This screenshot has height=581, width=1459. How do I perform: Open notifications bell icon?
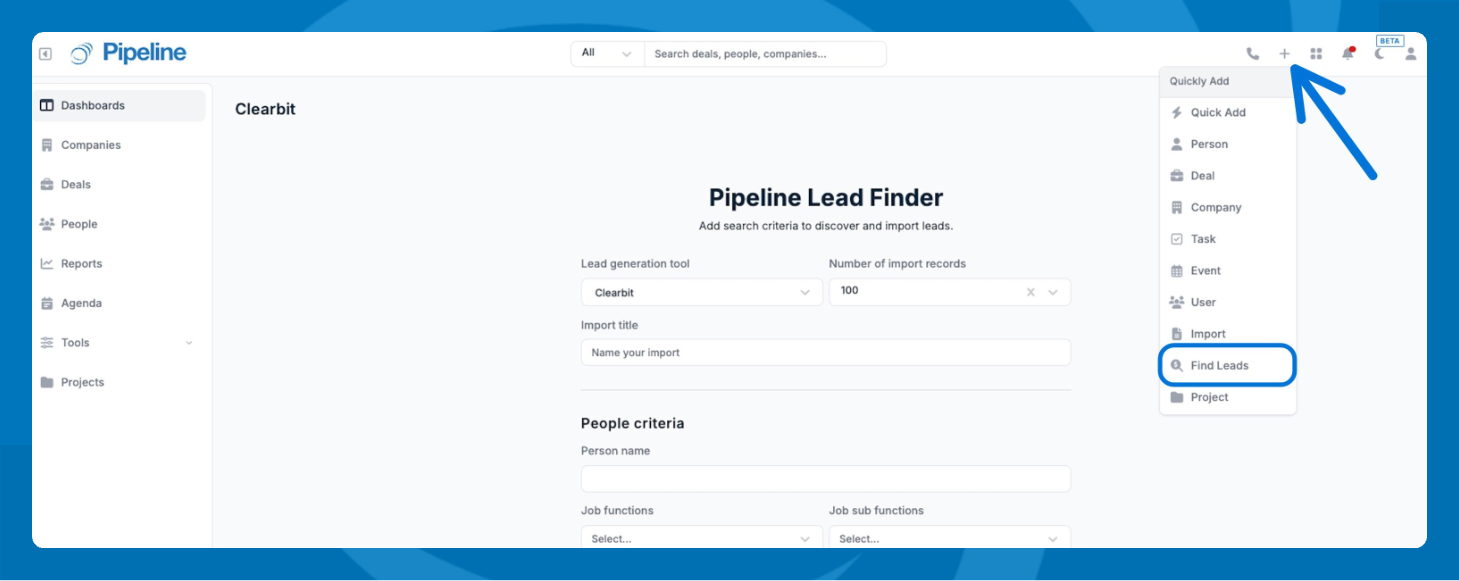point(1347,54)
